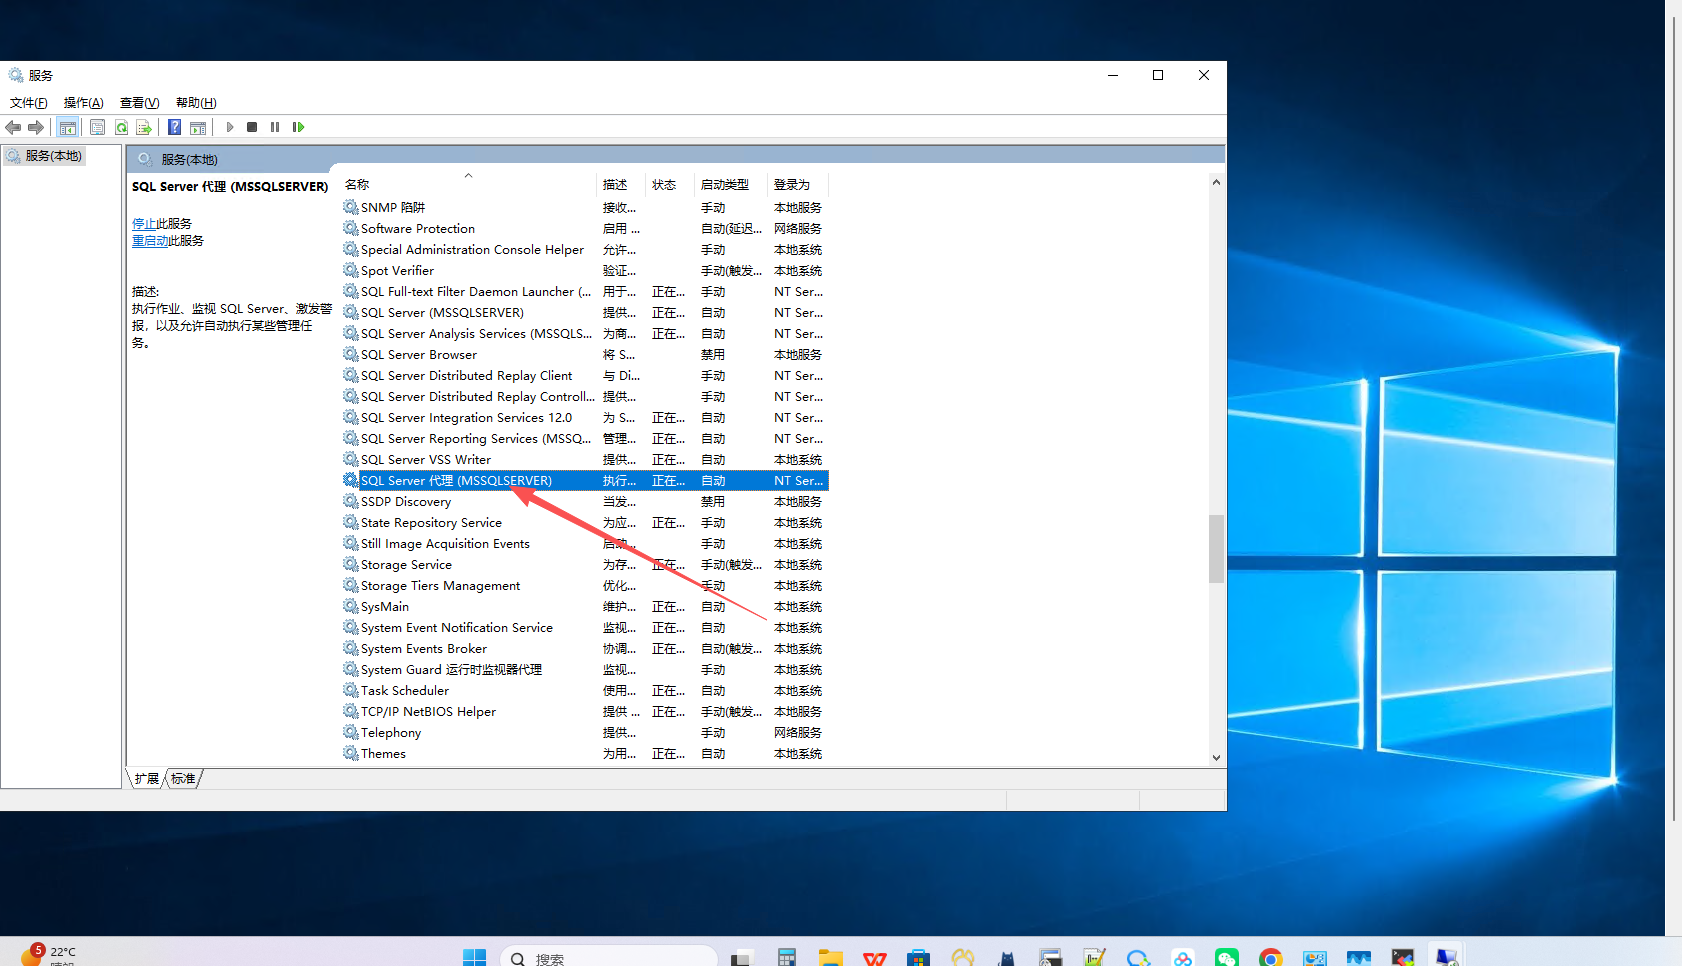Toggle show/hide console tree icon
This screenshot has width=1682, height=966.
tap(68, 127)
